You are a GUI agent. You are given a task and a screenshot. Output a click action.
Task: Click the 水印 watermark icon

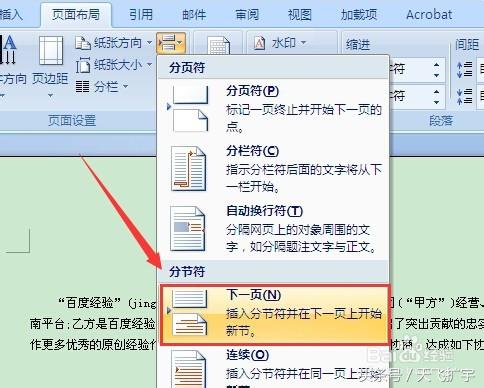pyautogui.click(x=260, y=43)
